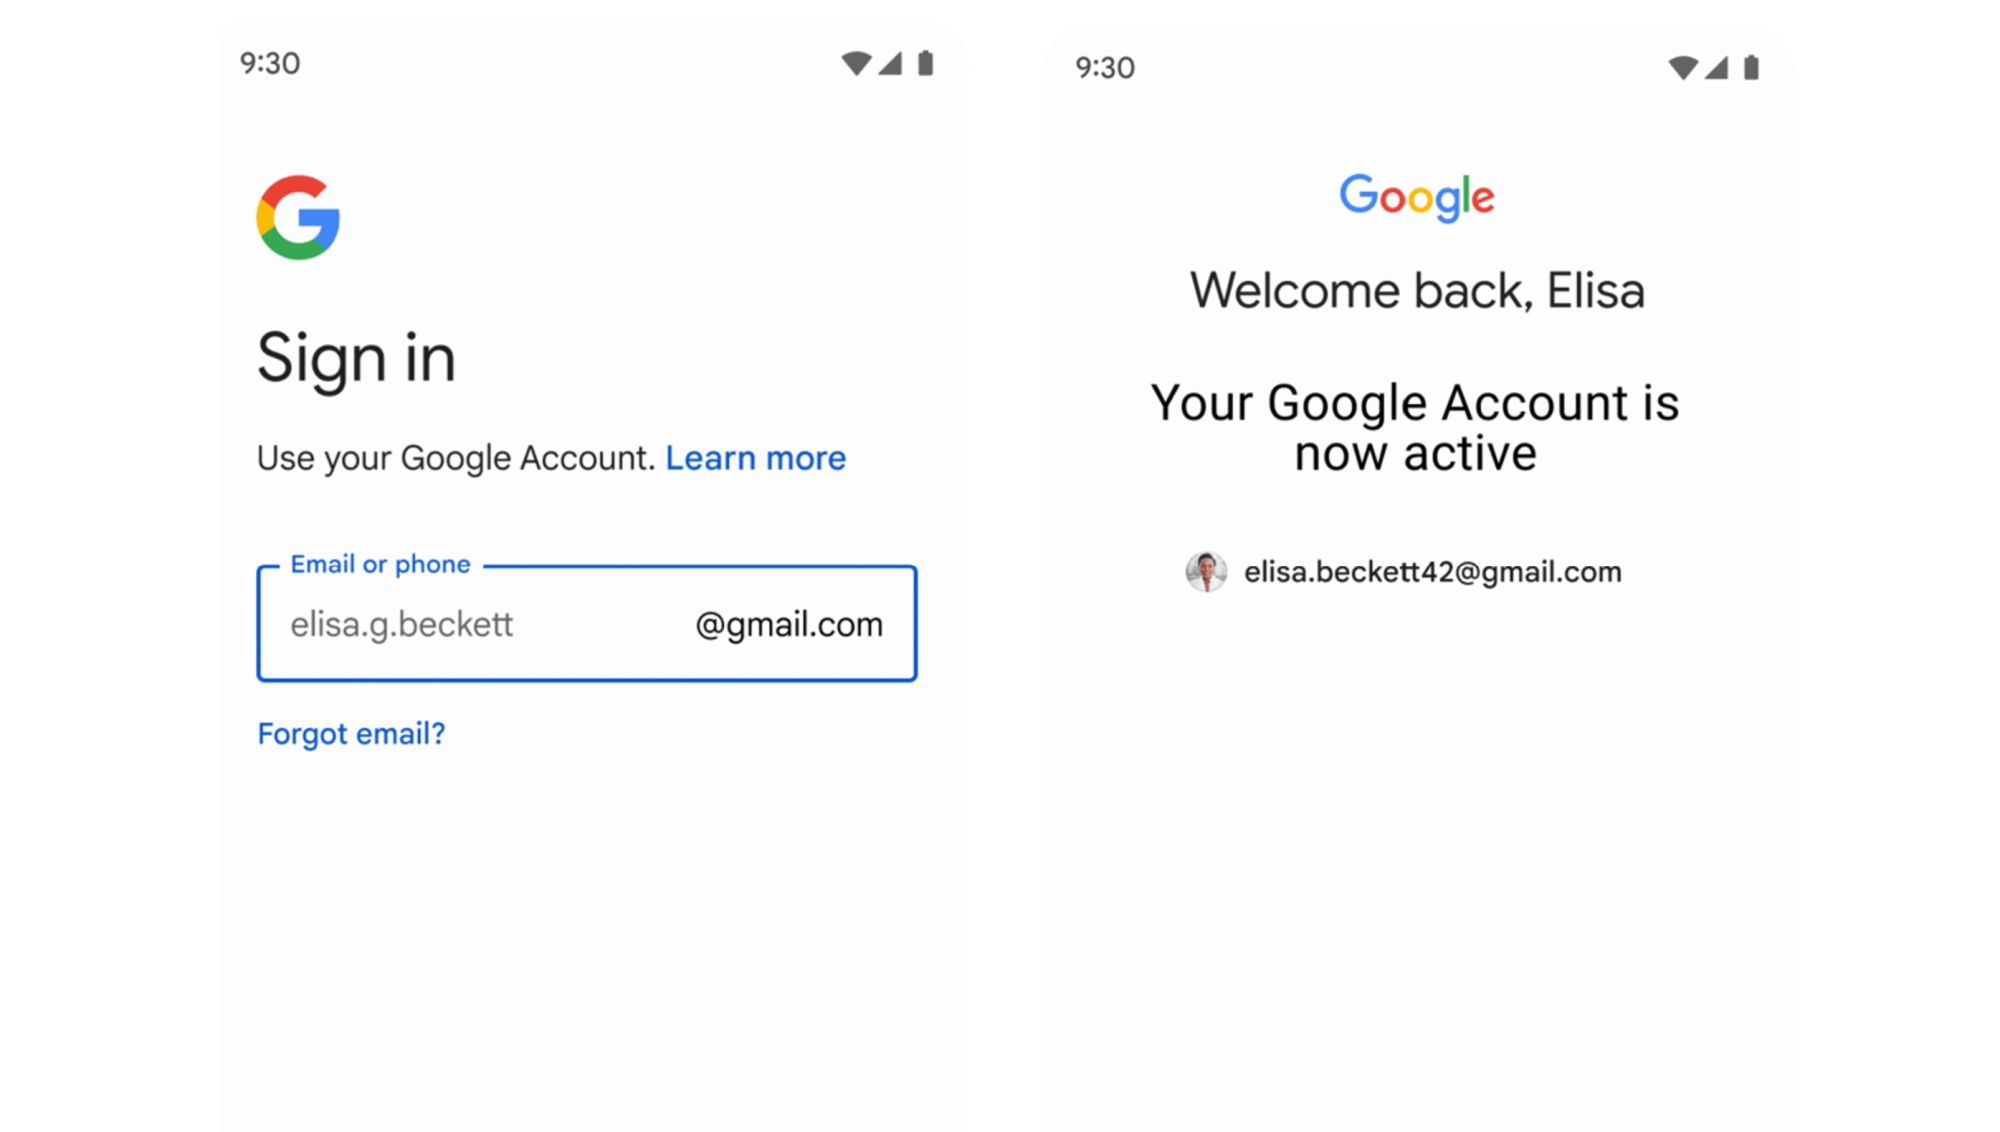This screenshot has width=2000, height=1132.
Task: Click Elisa's profile avatar picture
Action: (1206, 572)
